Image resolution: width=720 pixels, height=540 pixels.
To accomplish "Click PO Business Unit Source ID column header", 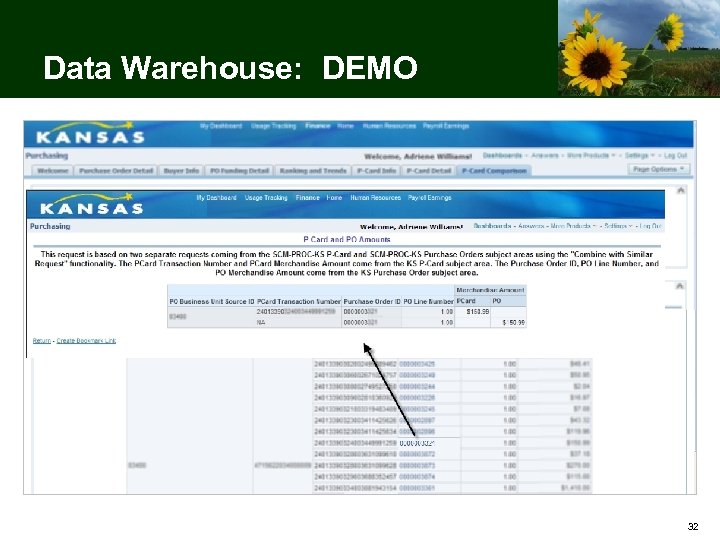I will pyautogui.click(x=212, y=301).
